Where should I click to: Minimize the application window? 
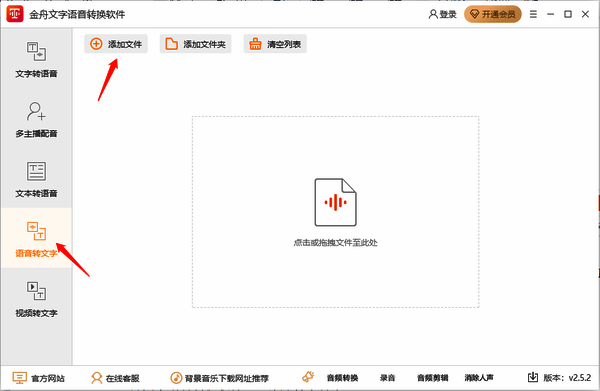coord(551,14)
